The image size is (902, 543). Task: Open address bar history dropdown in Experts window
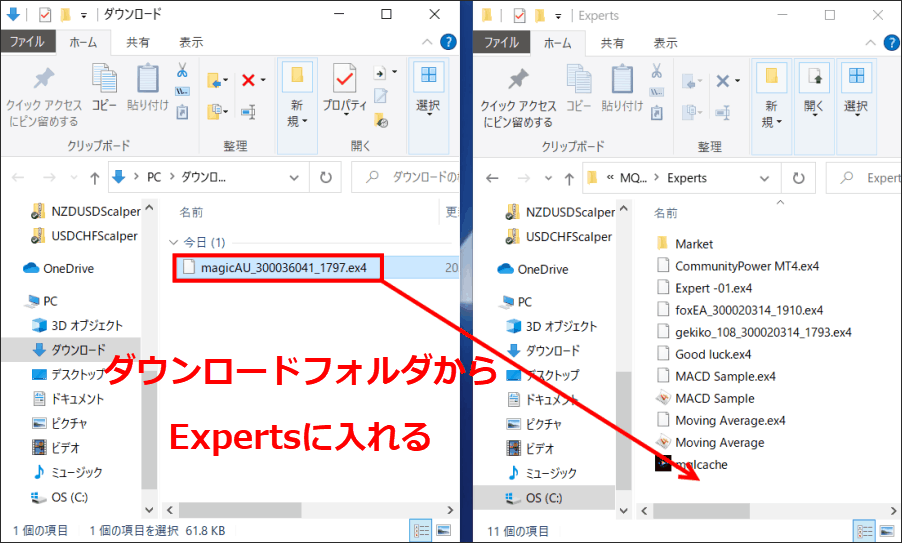coord(771,178)
